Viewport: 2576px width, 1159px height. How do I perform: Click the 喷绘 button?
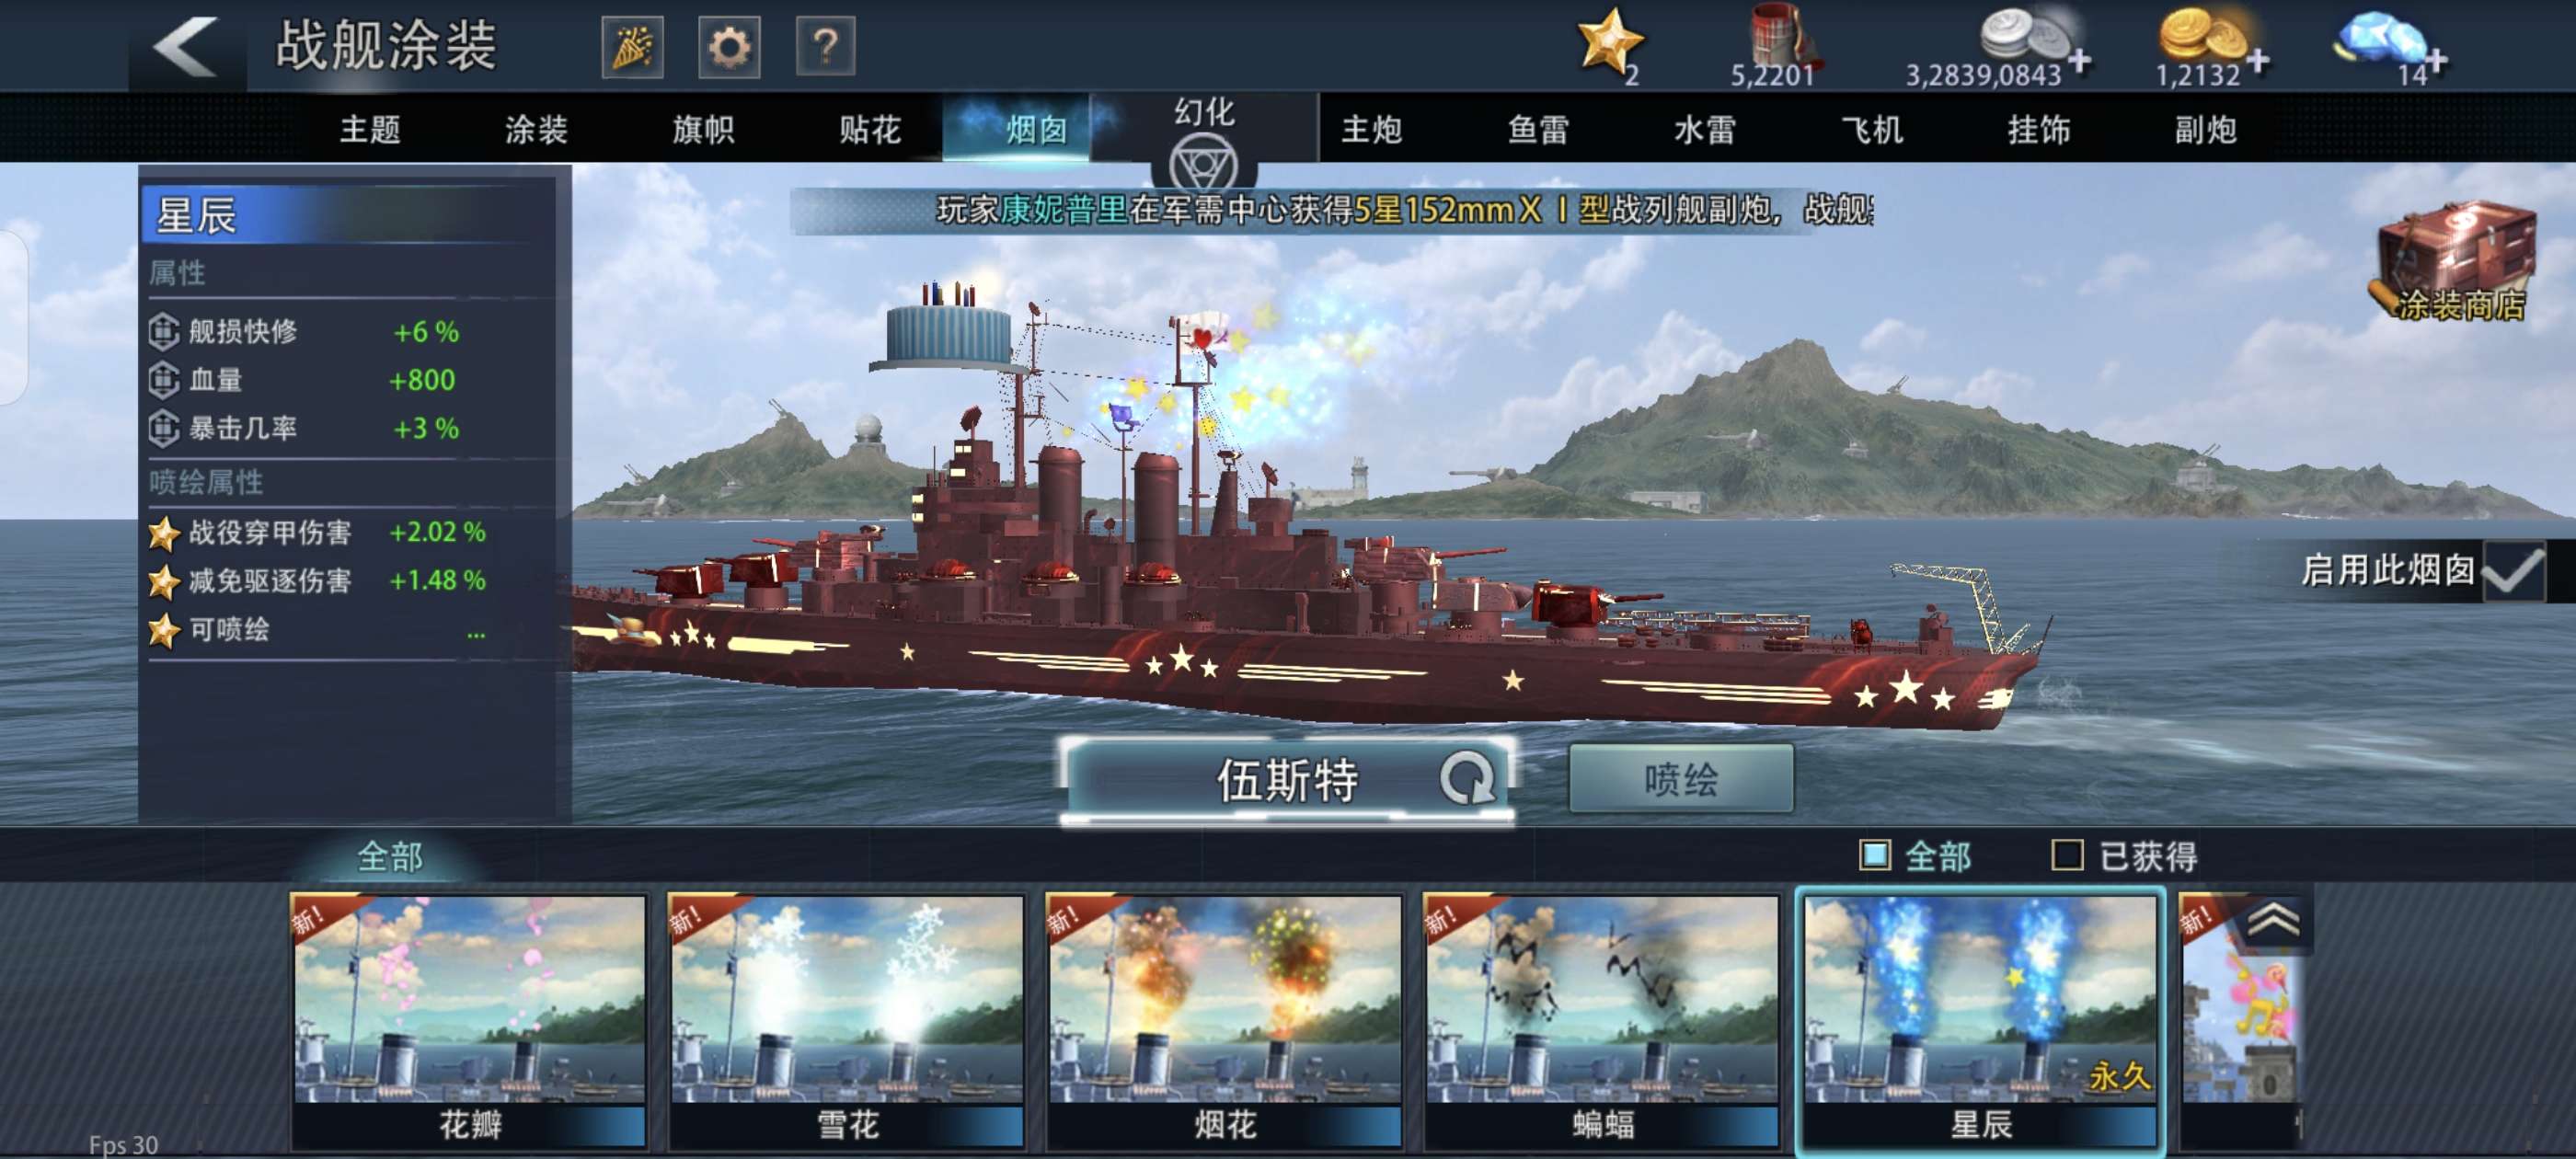(x=1681, y=779)
